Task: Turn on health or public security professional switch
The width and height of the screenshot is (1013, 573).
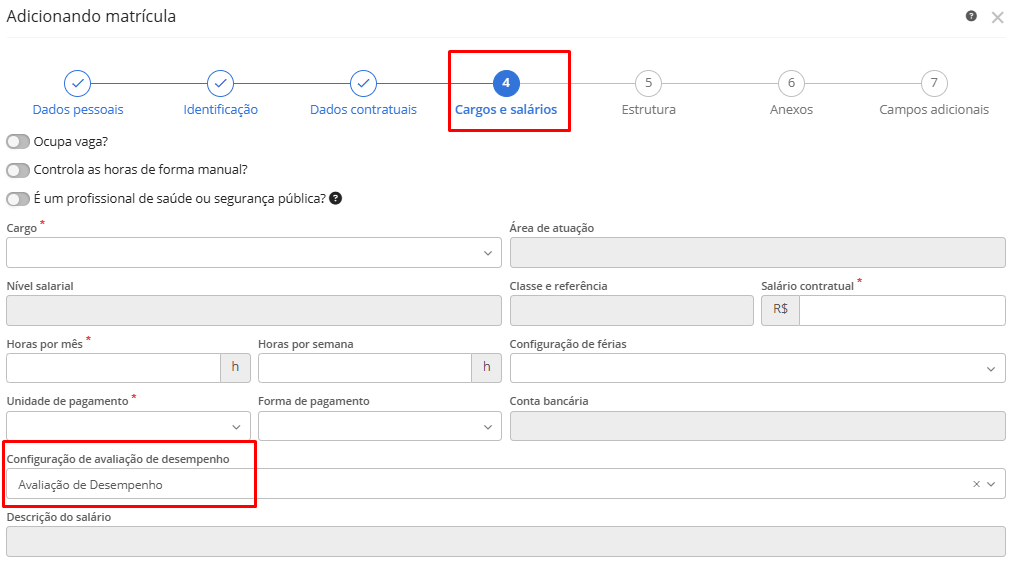Action: click(x=18, y=199)
